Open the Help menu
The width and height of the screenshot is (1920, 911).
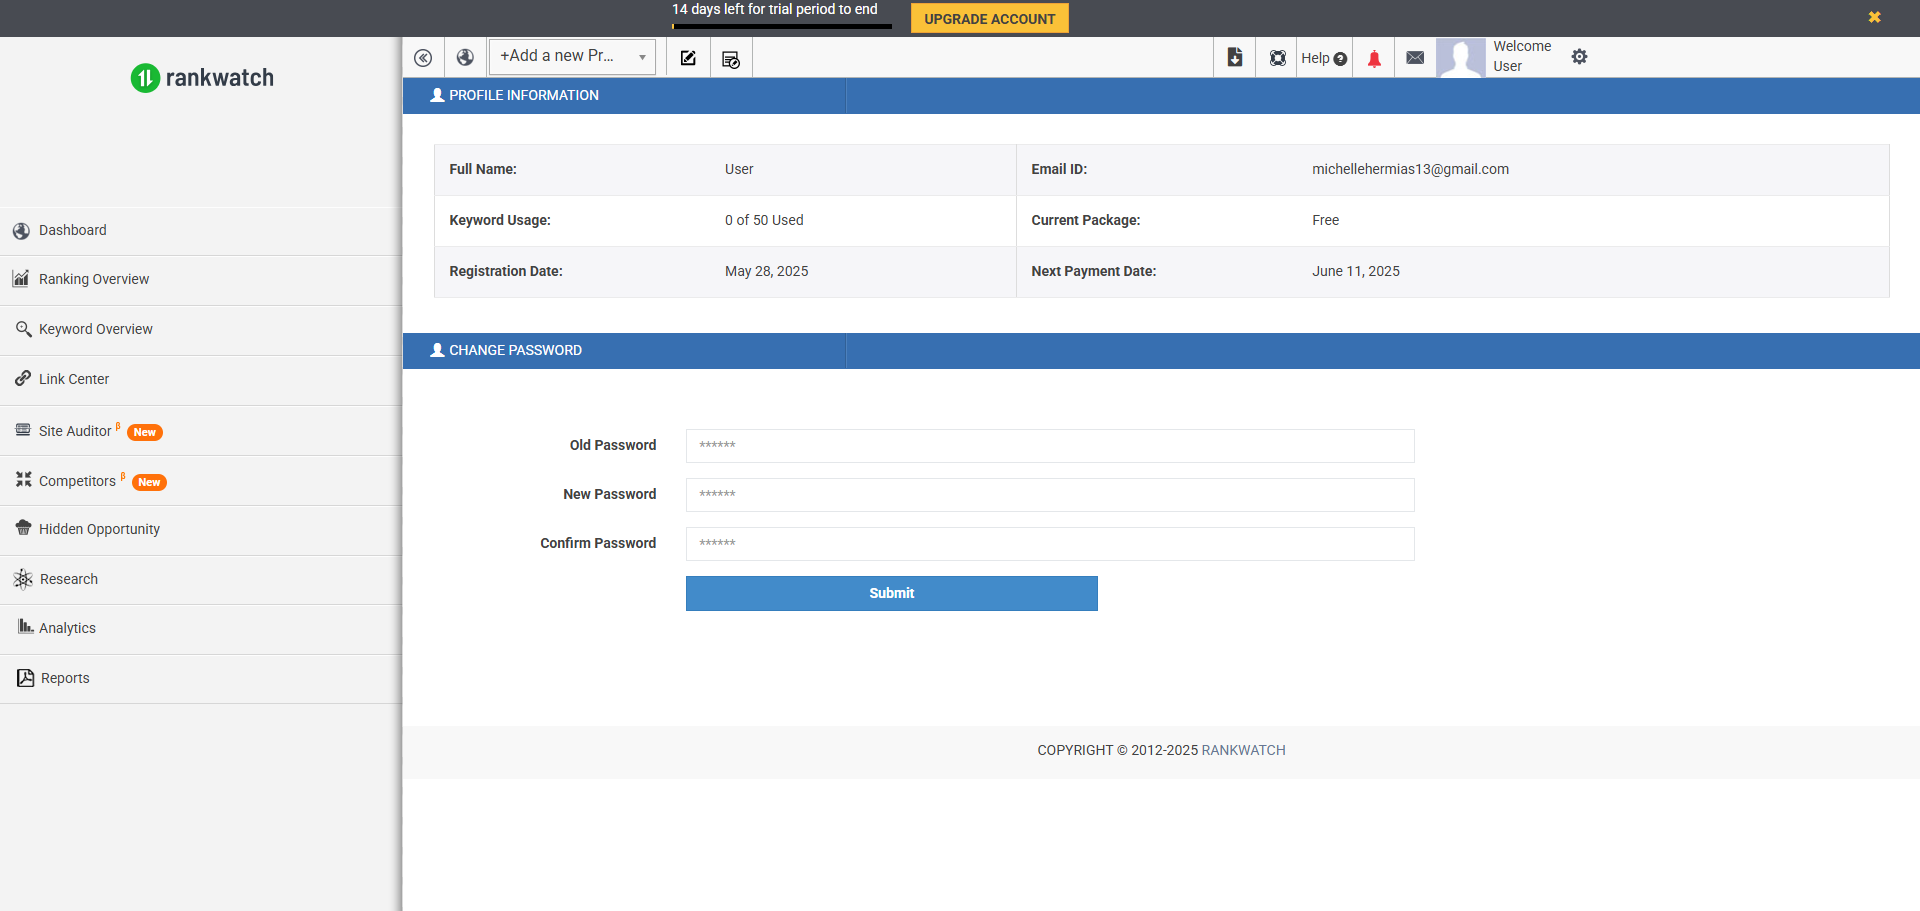[x=1323, y=58]
